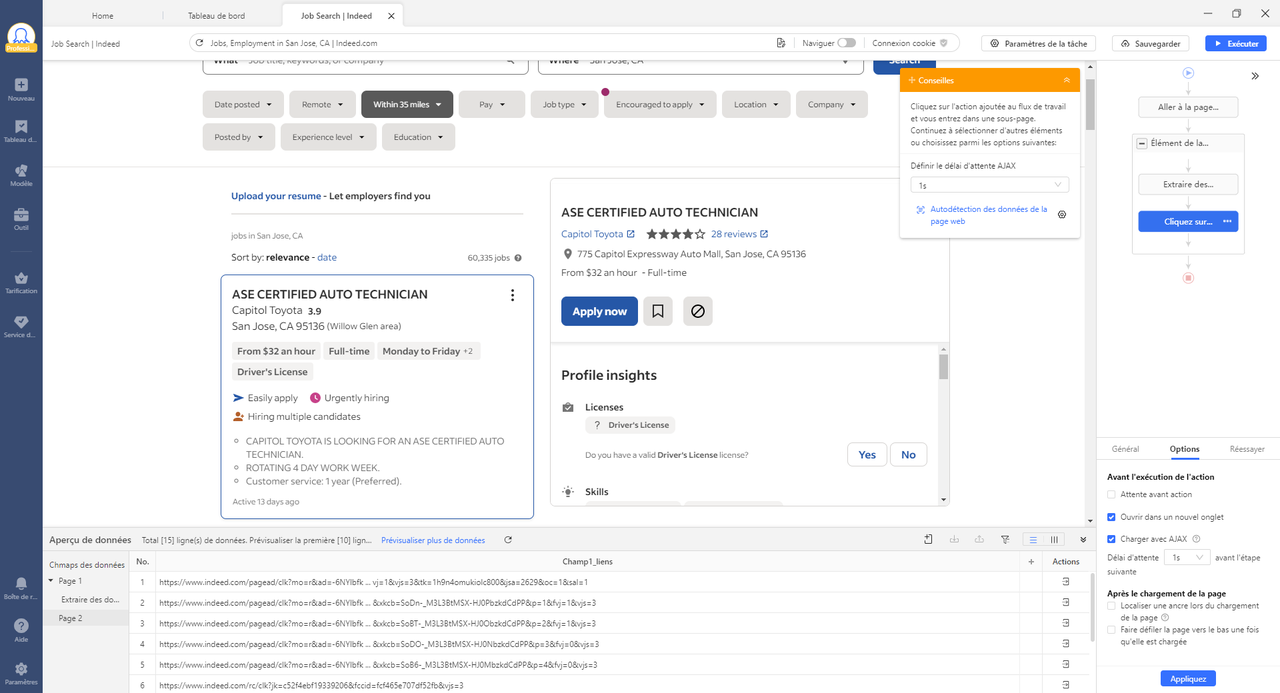1280x693 pixels.
Task: Click the job details panel scrollbar
Action: (x=943, y=367)
